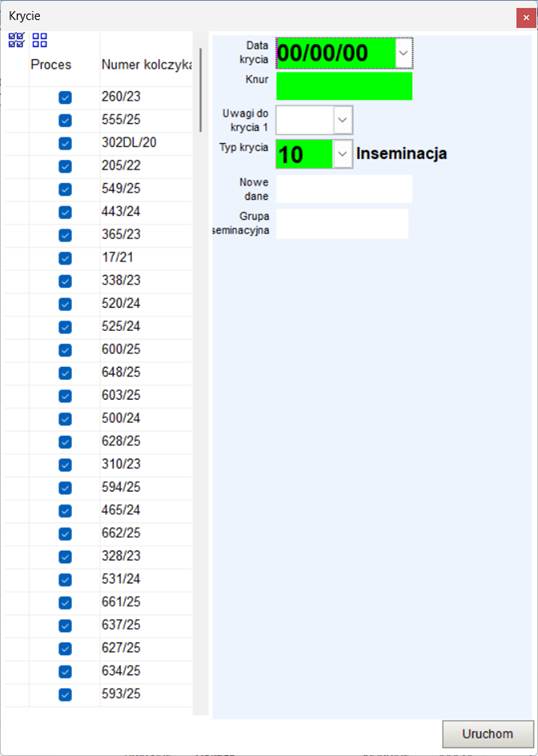Click the Proces column header
Screen dimensions: 538x756
click(x=51, y=65)
